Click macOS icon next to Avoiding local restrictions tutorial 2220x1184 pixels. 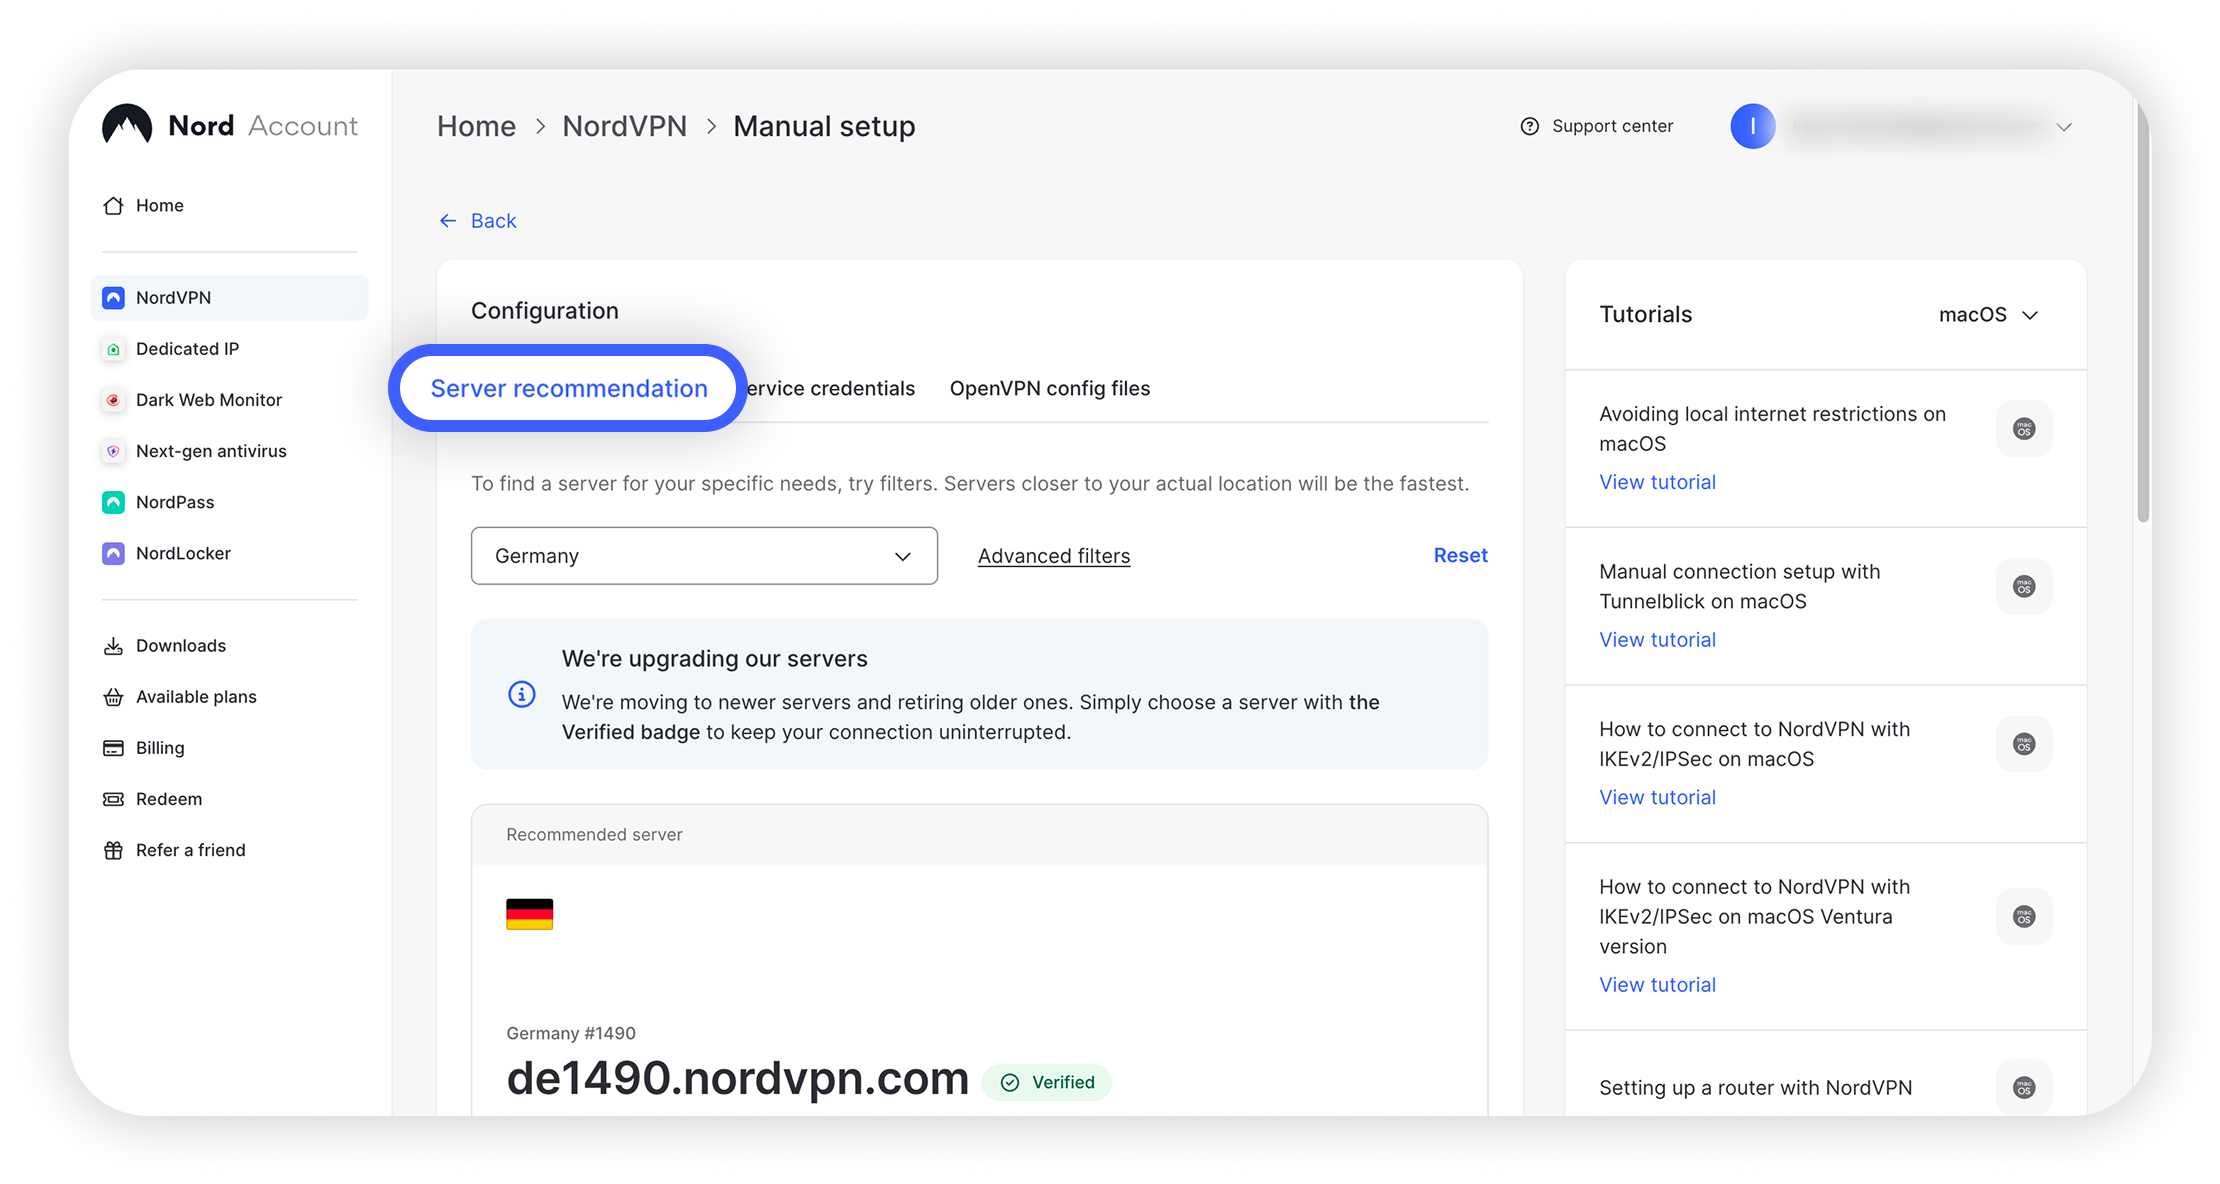(2024, 428)
